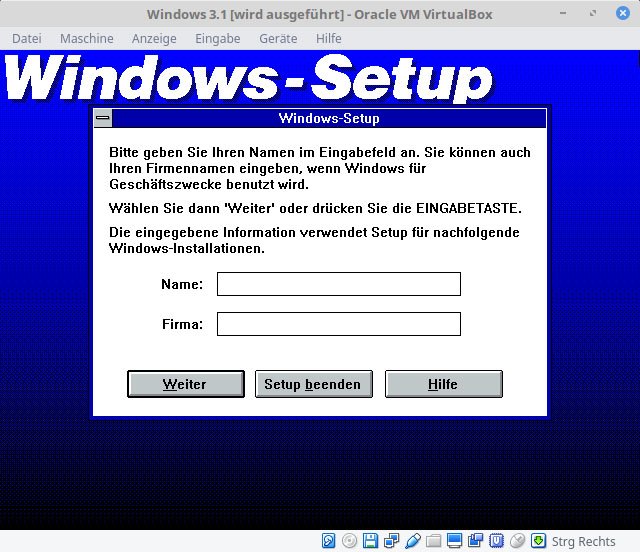
Task: Open the Anzeige menu
Action: pos(154,38)
